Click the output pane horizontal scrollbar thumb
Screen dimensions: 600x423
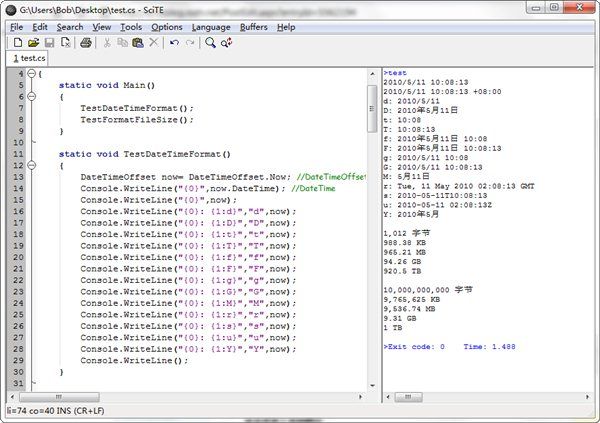tap(408, 397)
